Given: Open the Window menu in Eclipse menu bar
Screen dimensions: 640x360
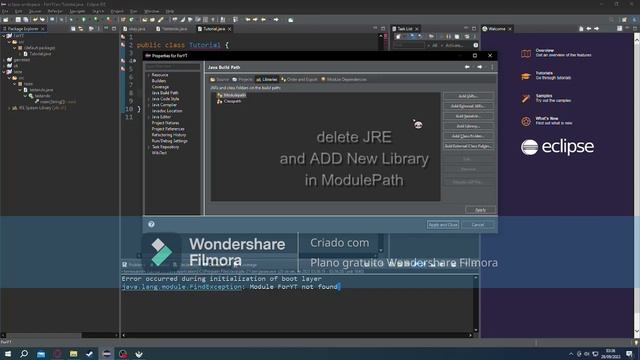Looking at the screenshot, I should (151, 11).
